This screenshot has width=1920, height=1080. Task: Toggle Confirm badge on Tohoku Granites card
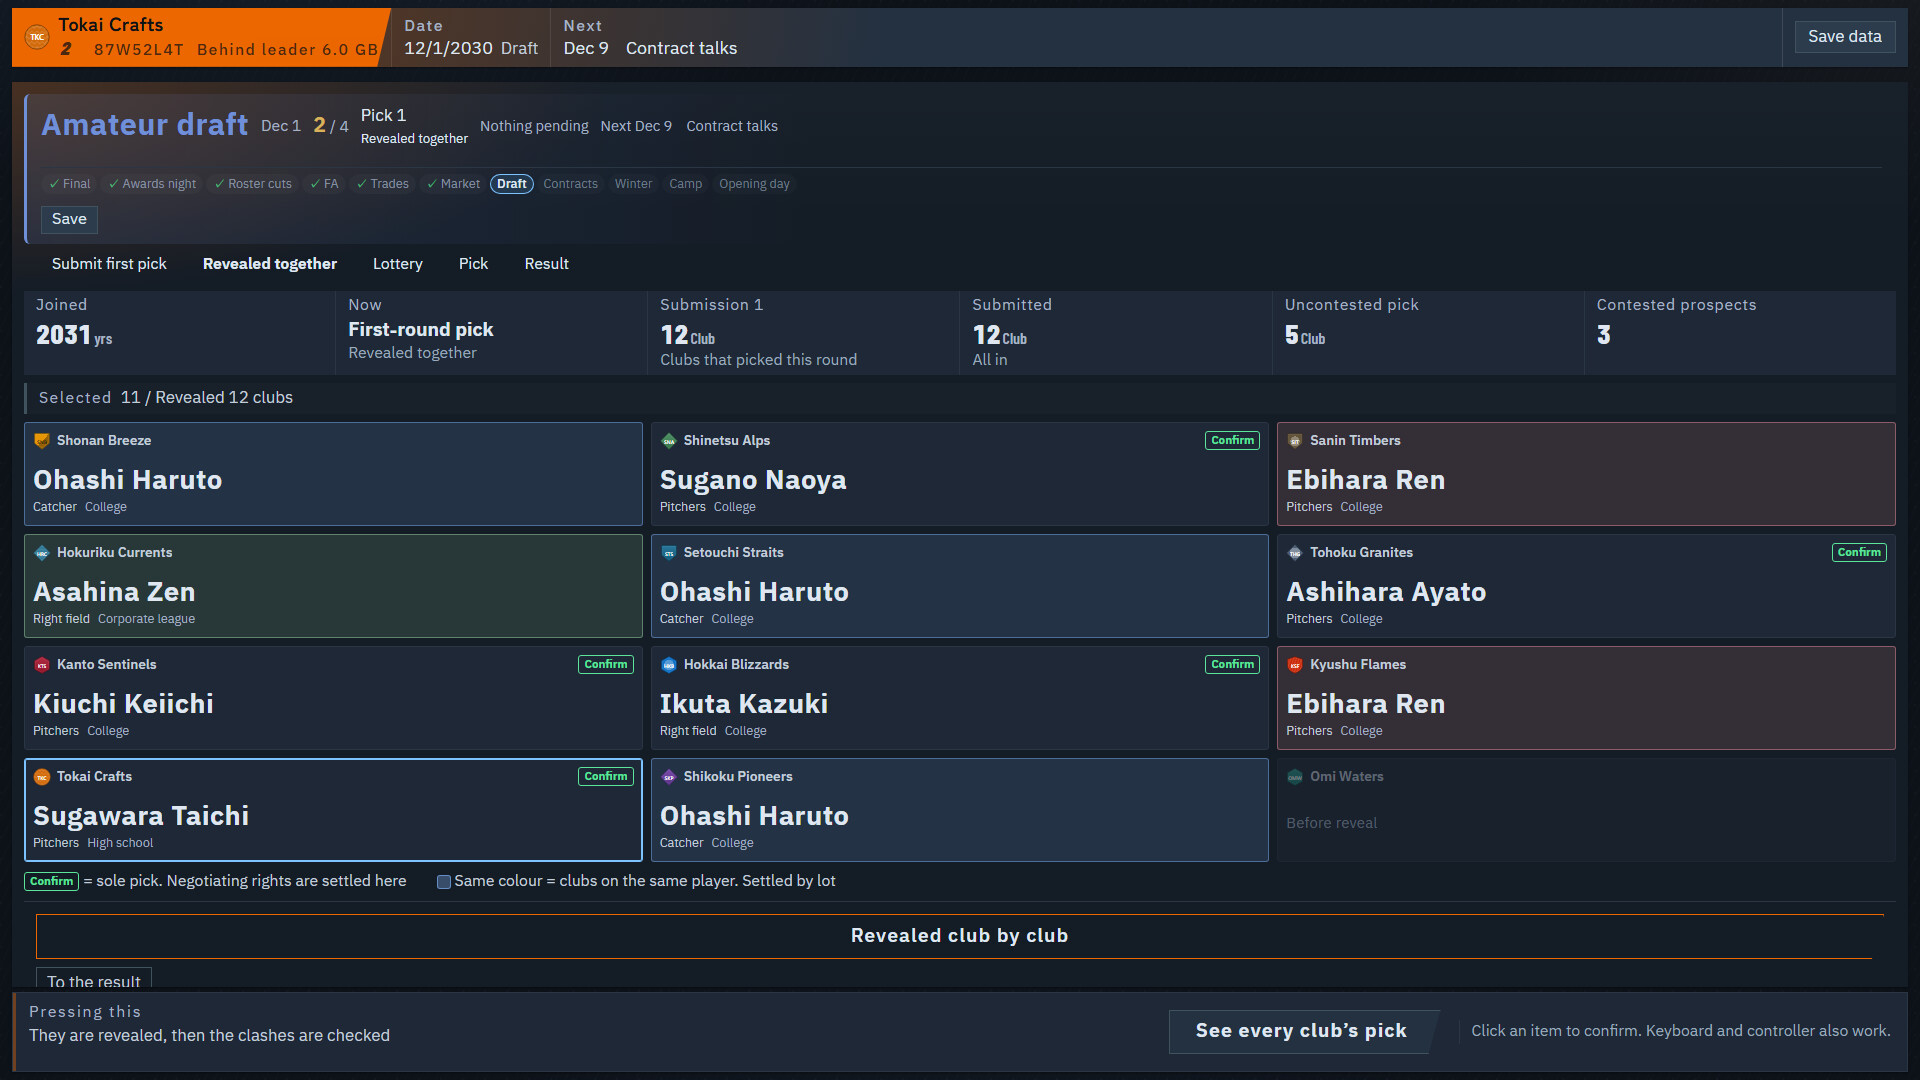[x=1859, y=552]
